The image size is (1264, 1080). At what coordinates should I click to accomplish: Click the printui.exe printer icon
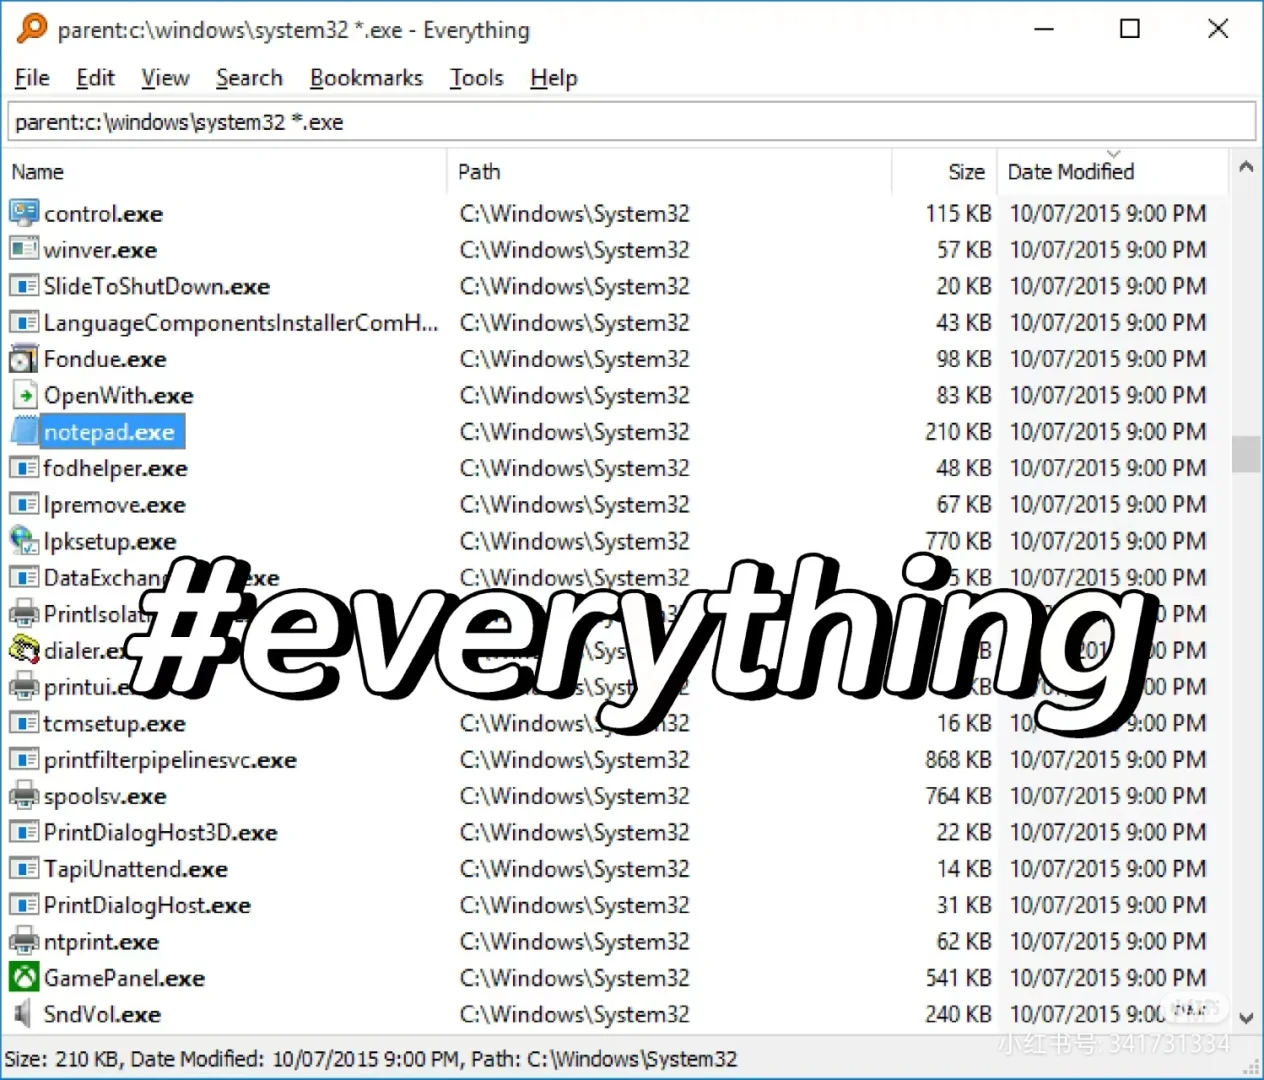click(x=24, y=686)
